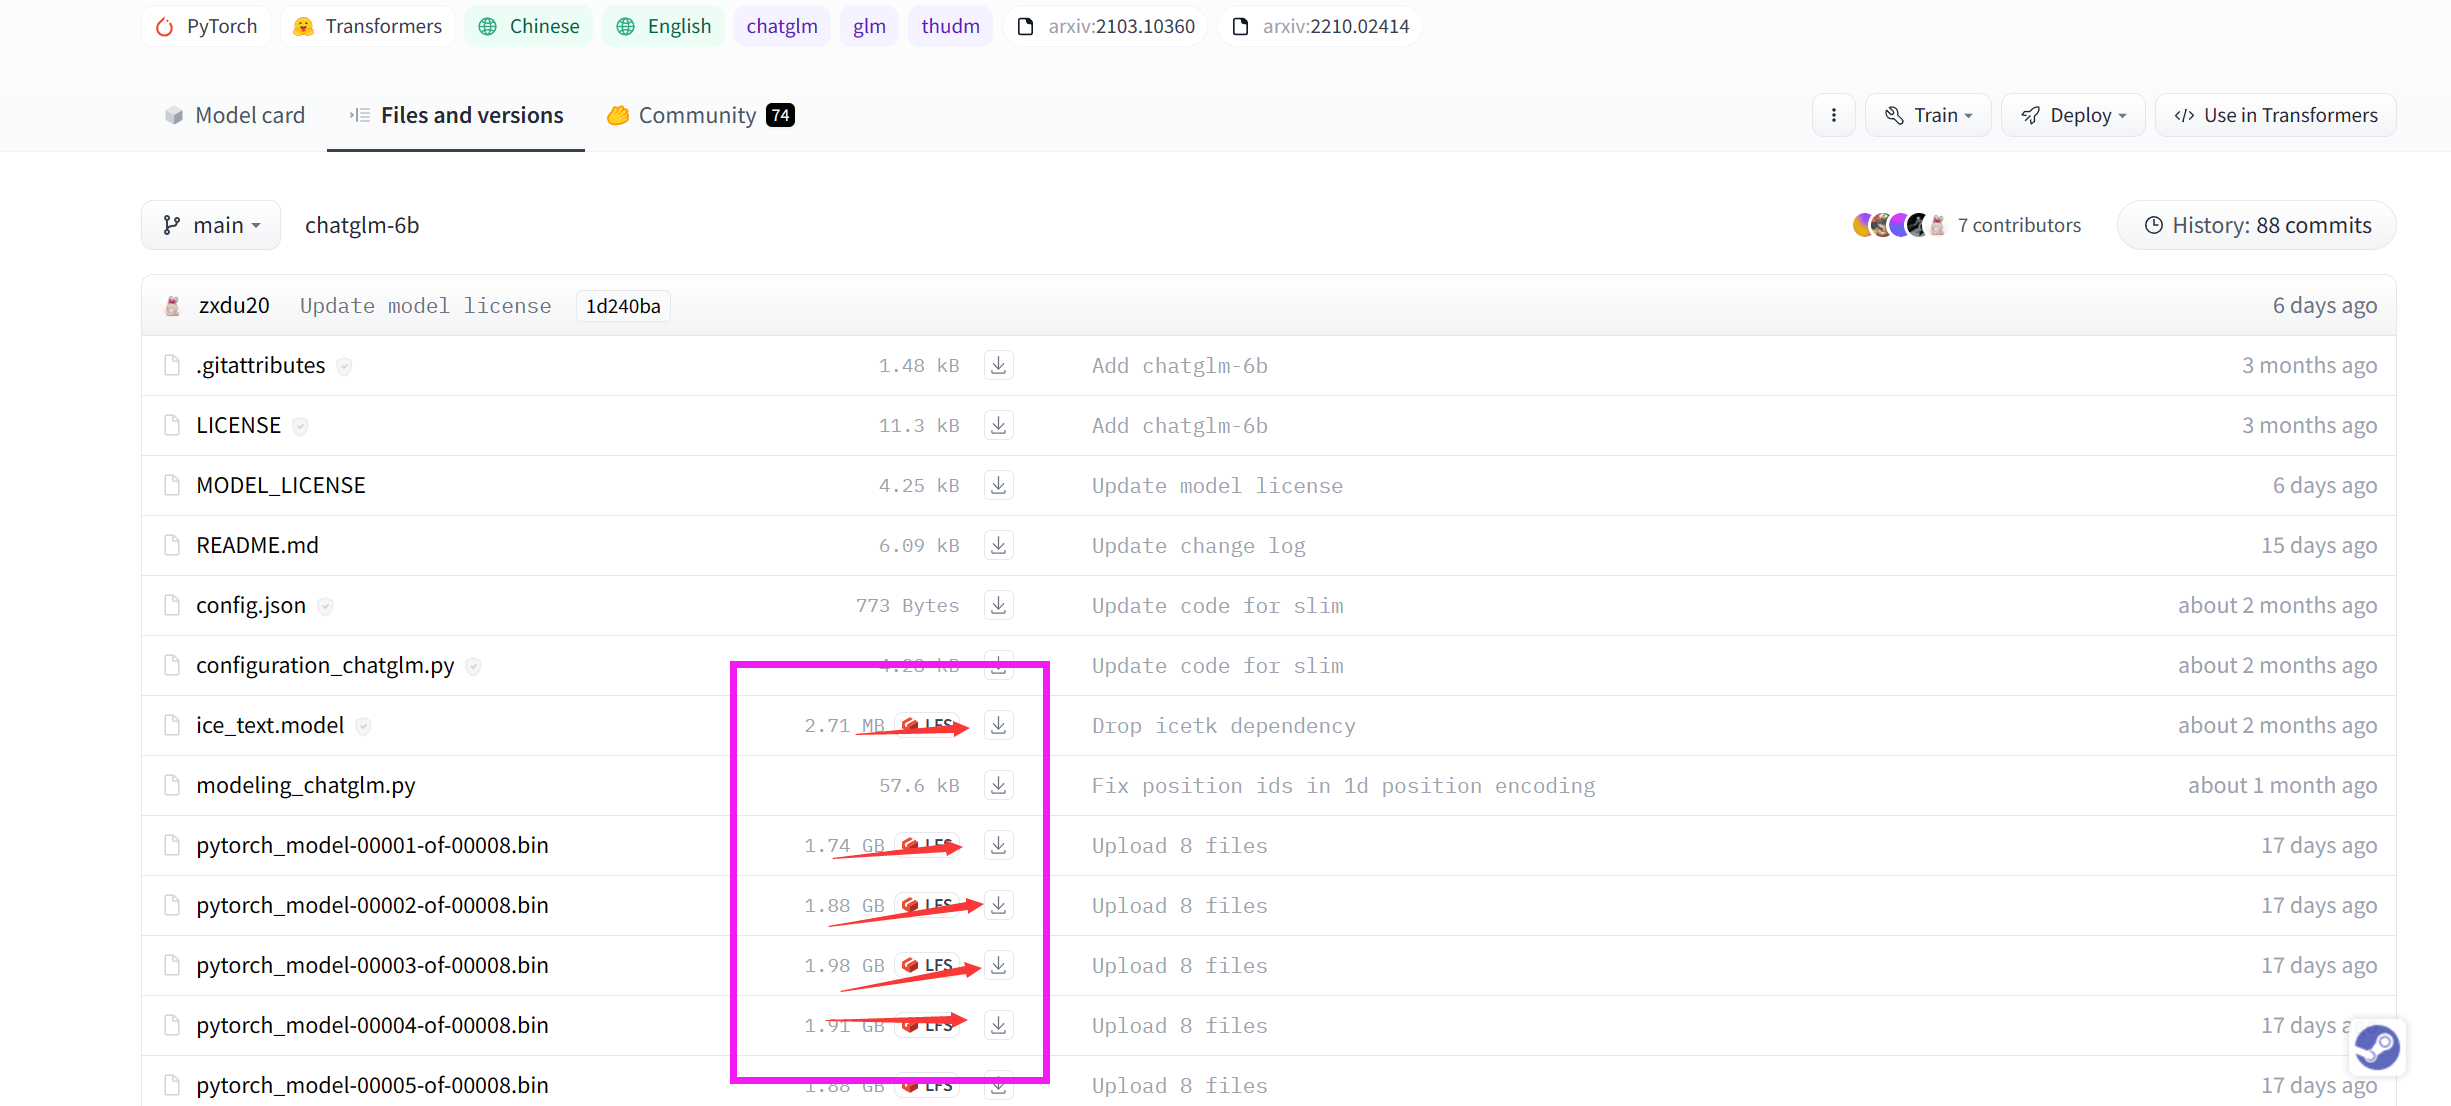Click the PyTorch tag
The height and width of the screenshot is (1106, 2451).
click(206, 26)
